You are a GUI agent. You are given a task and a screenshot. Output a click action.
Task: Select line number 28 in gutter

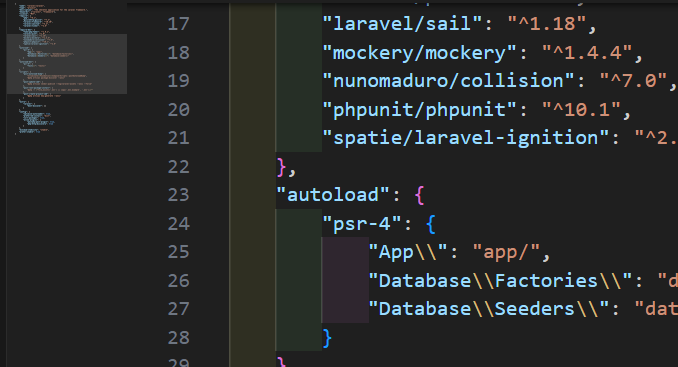pos(179,338)
